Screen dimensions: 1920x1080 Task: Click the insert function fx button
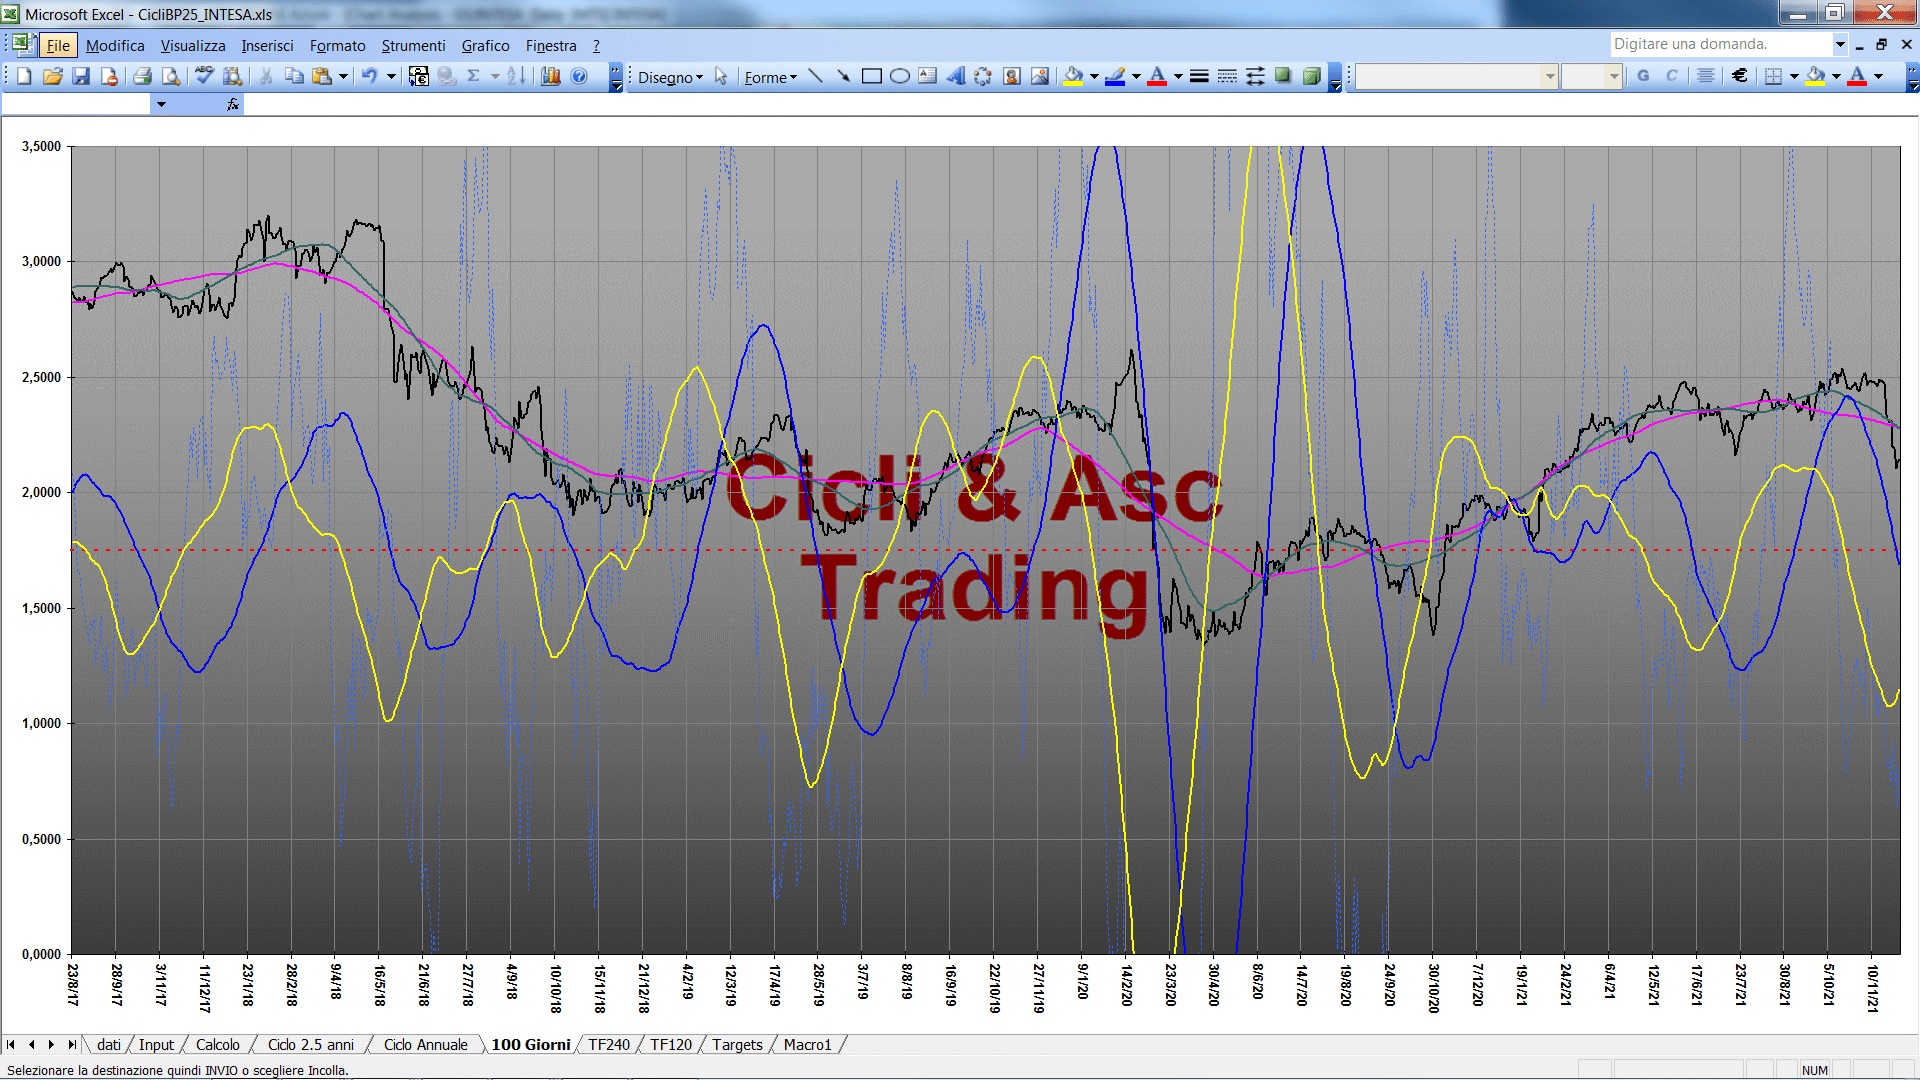tap(233, 104)
